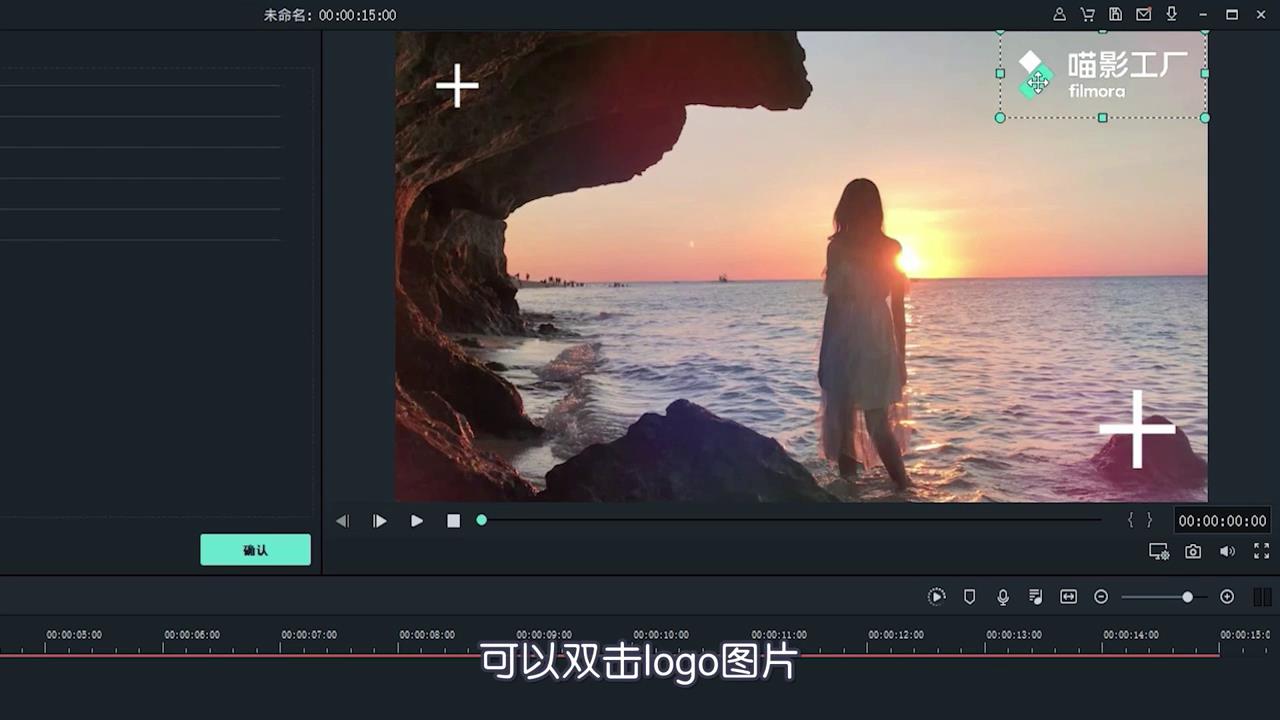The height and width of the screenshot is (720, 1280).
Task: Start voiceover recording with microphone icon
Action: click(x=1003, y=597)
